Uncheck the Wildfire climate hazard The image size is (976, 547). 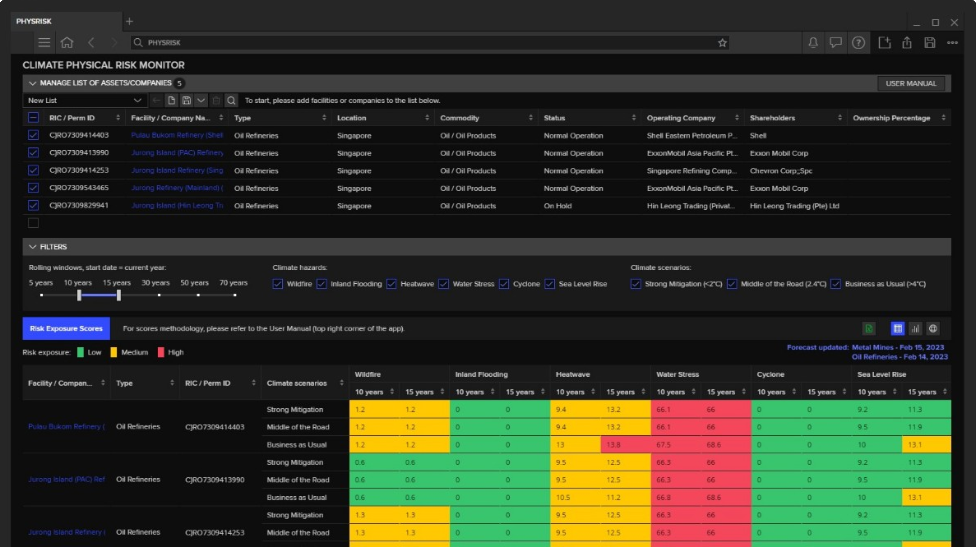click(279, 284)
